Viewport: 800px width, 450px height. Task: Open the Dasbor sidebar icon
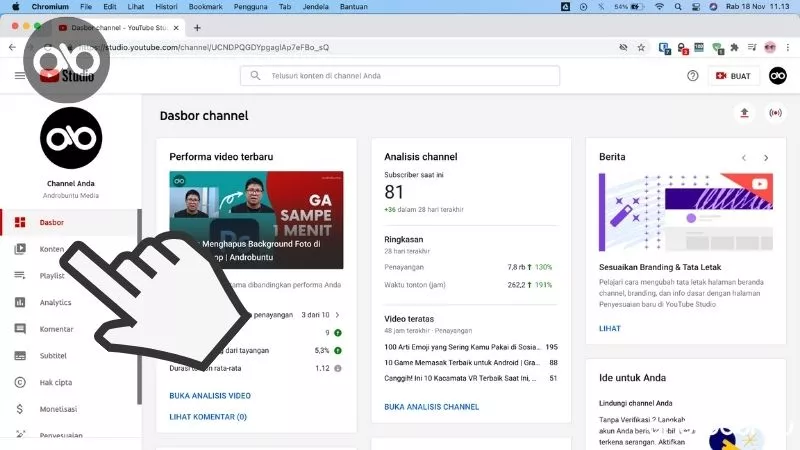20,222
